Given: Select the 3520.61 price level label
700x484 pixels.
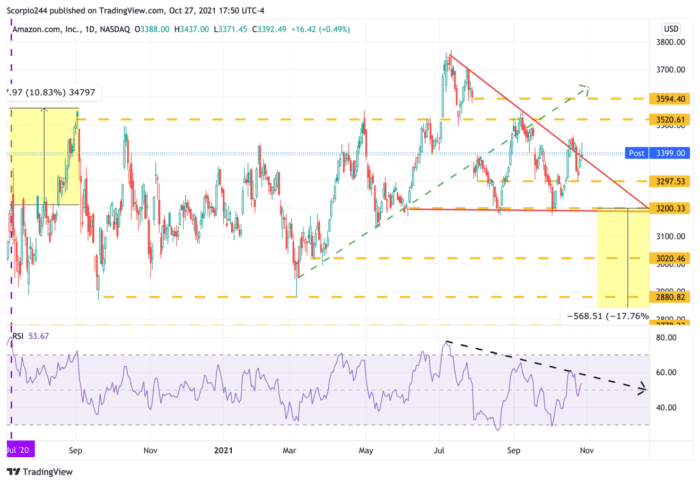Looking at the screenshot, I should (x=665, y=119).
